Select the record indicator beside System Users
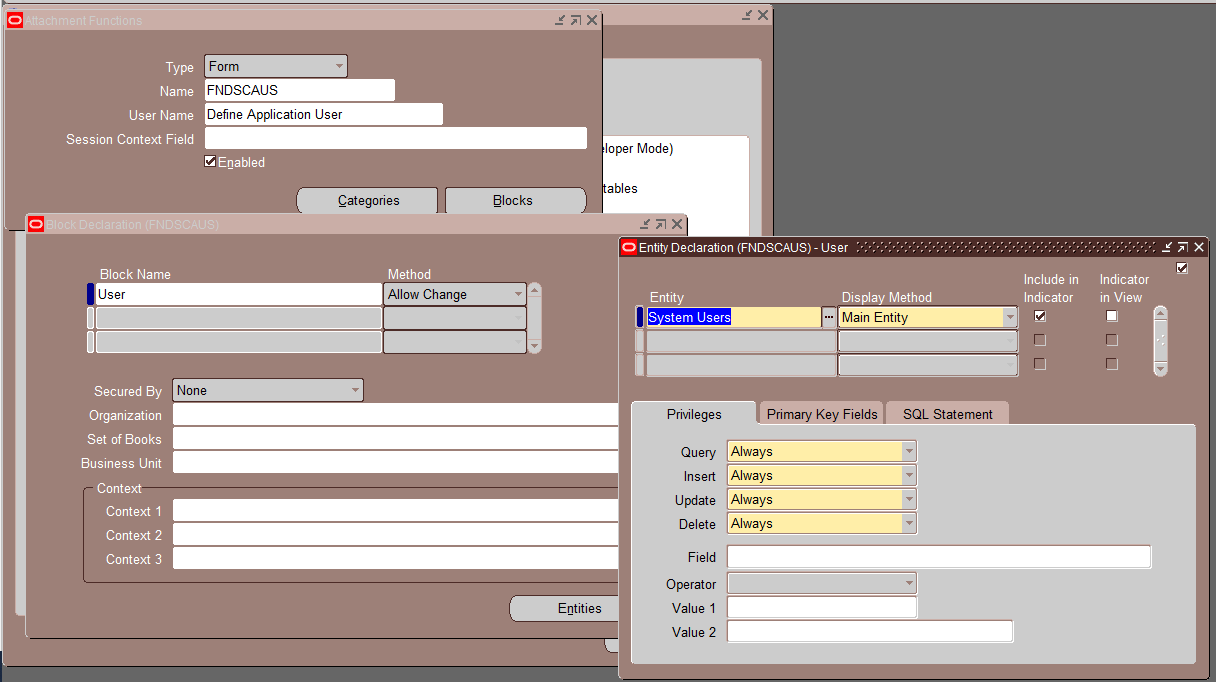This screenshot has width=1216, height=682. (640, 317)
